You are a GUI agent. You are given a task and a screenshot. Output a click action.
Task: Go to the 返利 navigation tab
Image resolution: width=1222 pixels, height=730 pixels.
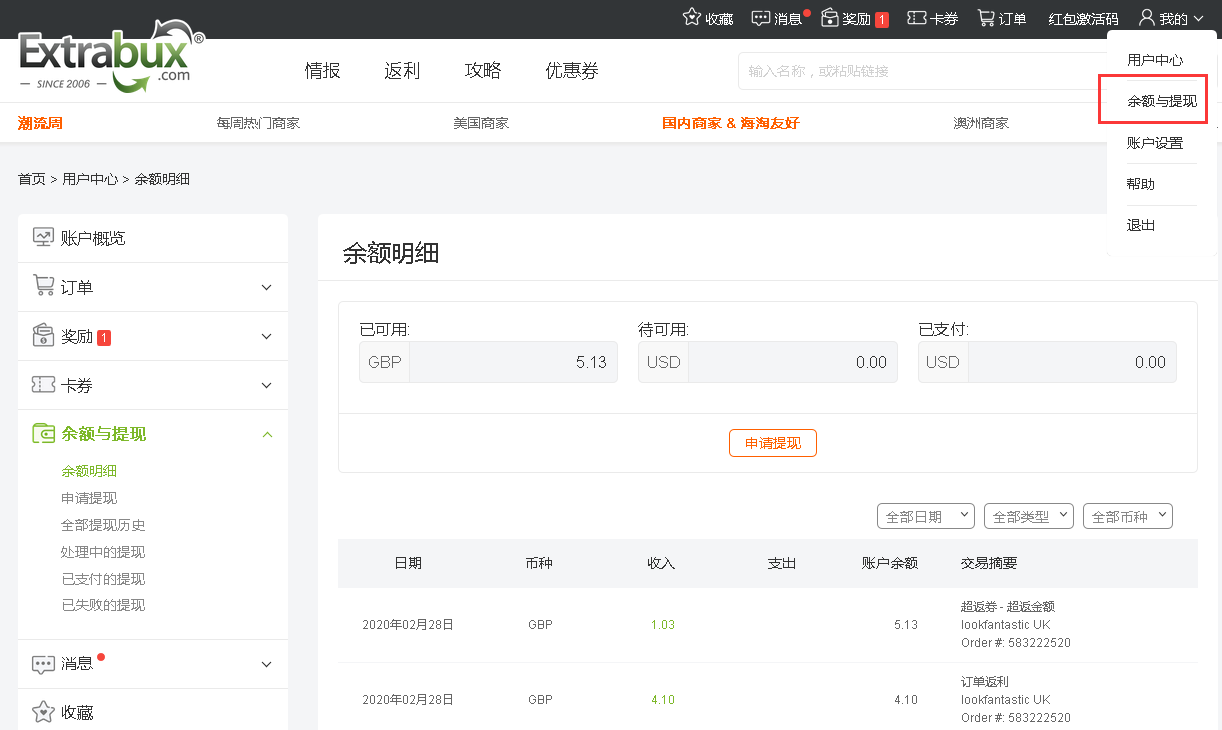(402, 71)
